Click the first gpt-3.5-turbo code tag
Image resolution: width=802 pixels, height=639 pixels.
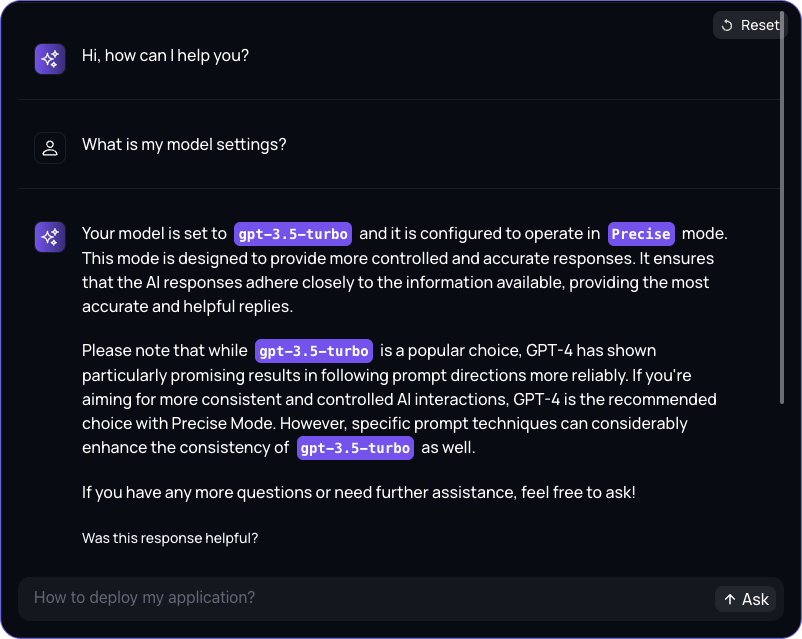(293, 234)
